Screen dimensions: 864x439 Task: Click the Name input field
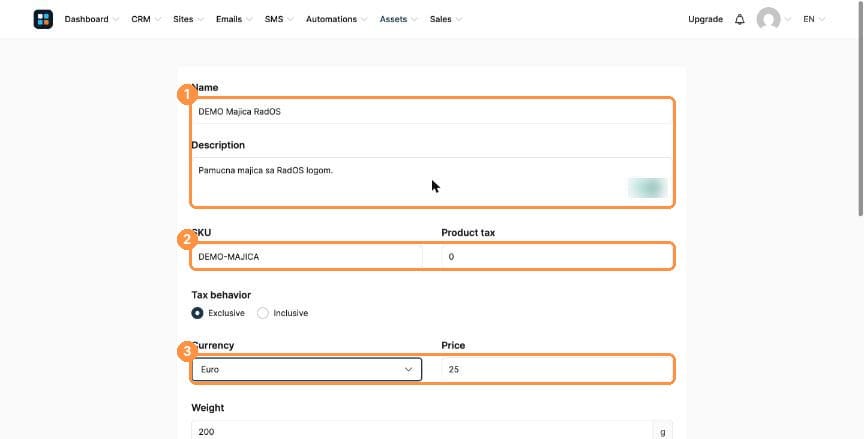pos(432,112)
